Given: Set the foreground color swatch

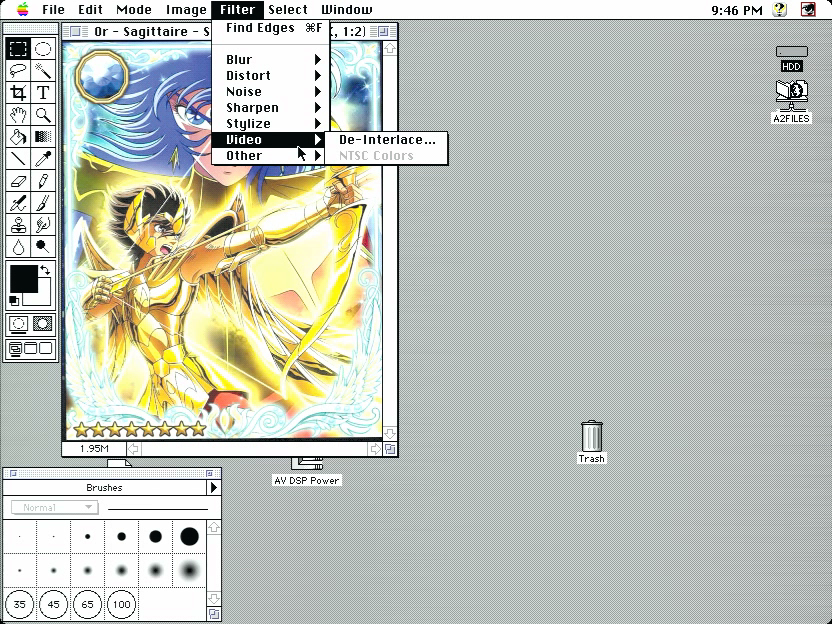Looking at the screenshot, I should (x=24, y=279).
